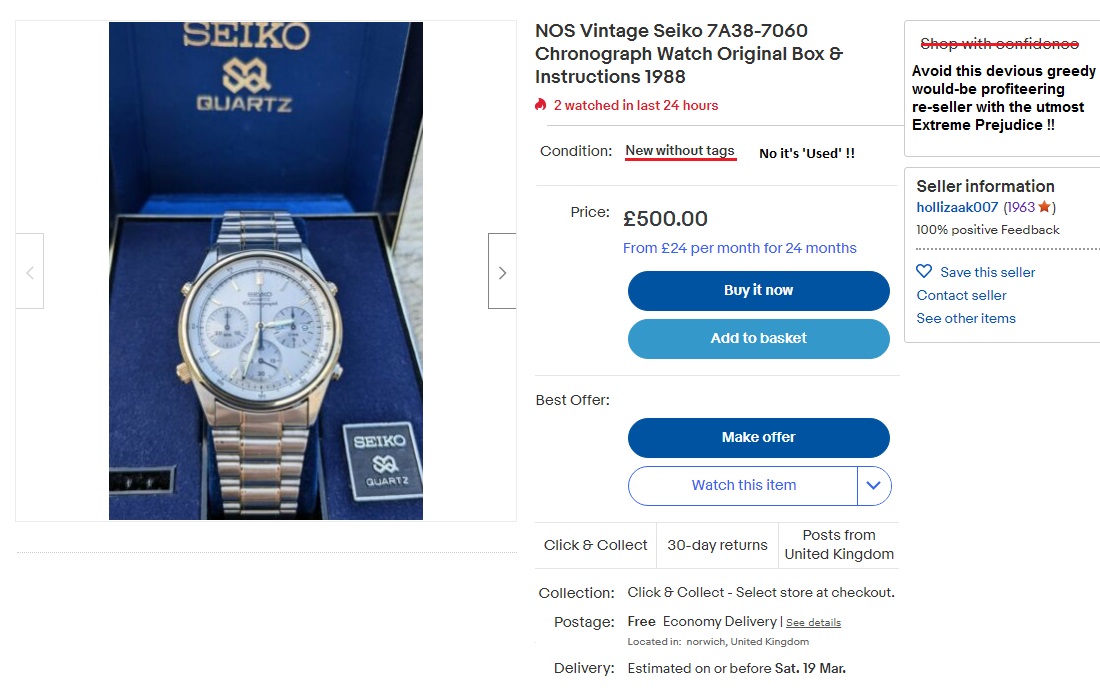1100x700 pixels.
Task: Click the right arrow to view next photo
Action: coord(501,271)
